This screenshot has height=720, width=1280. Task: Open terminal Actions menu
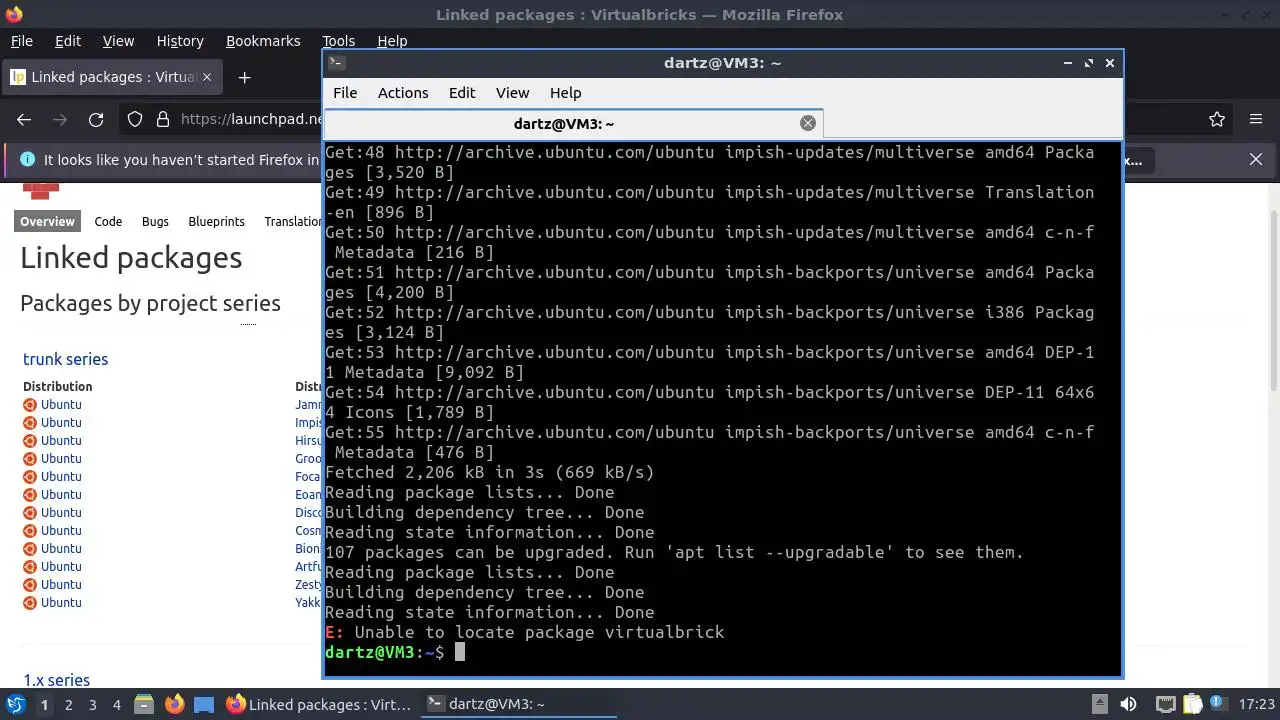point(403,92)
